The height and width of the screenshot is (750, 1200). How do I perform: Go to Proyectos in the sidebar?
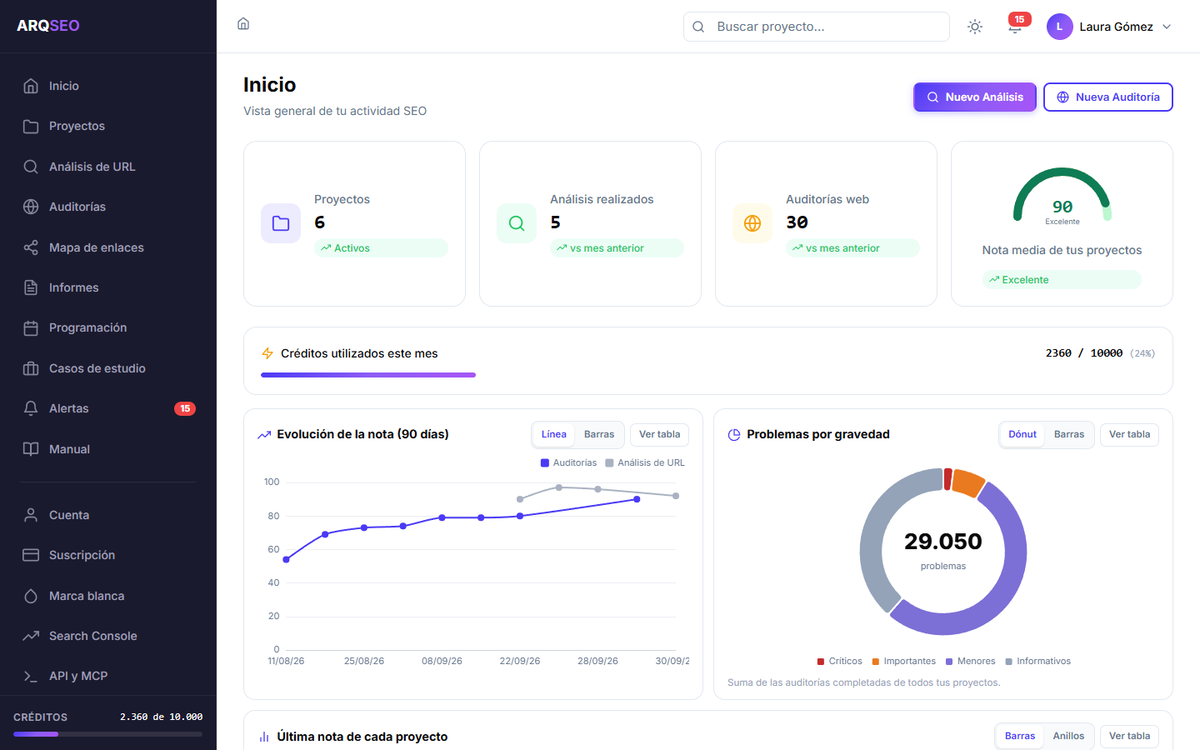pos(108,126)
